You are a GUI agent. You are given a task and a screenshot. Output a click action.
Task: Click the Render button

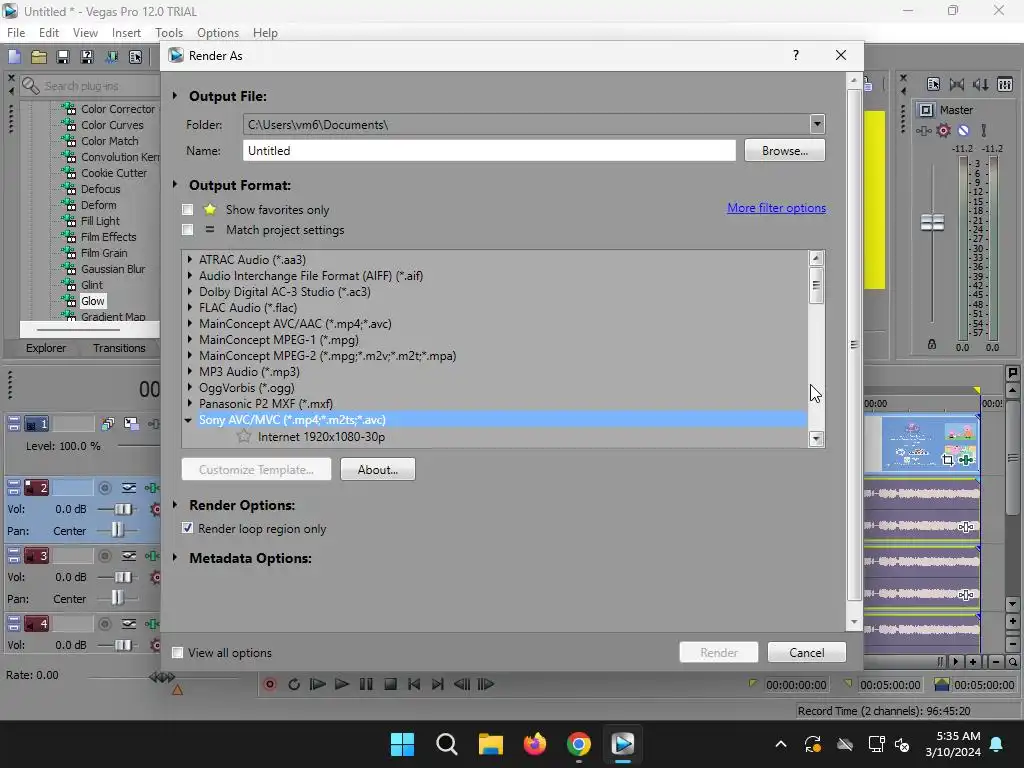(x=718, y=652)
